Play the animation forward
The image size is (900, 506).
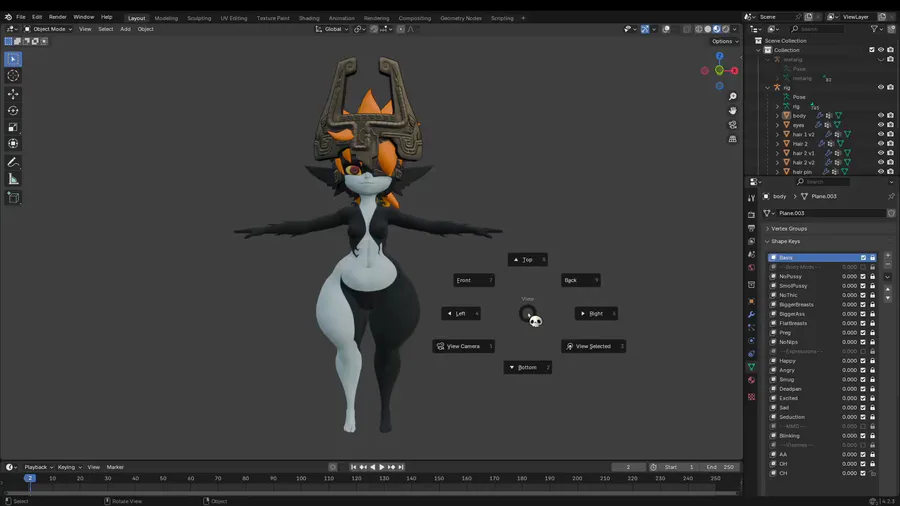[382, 467]
